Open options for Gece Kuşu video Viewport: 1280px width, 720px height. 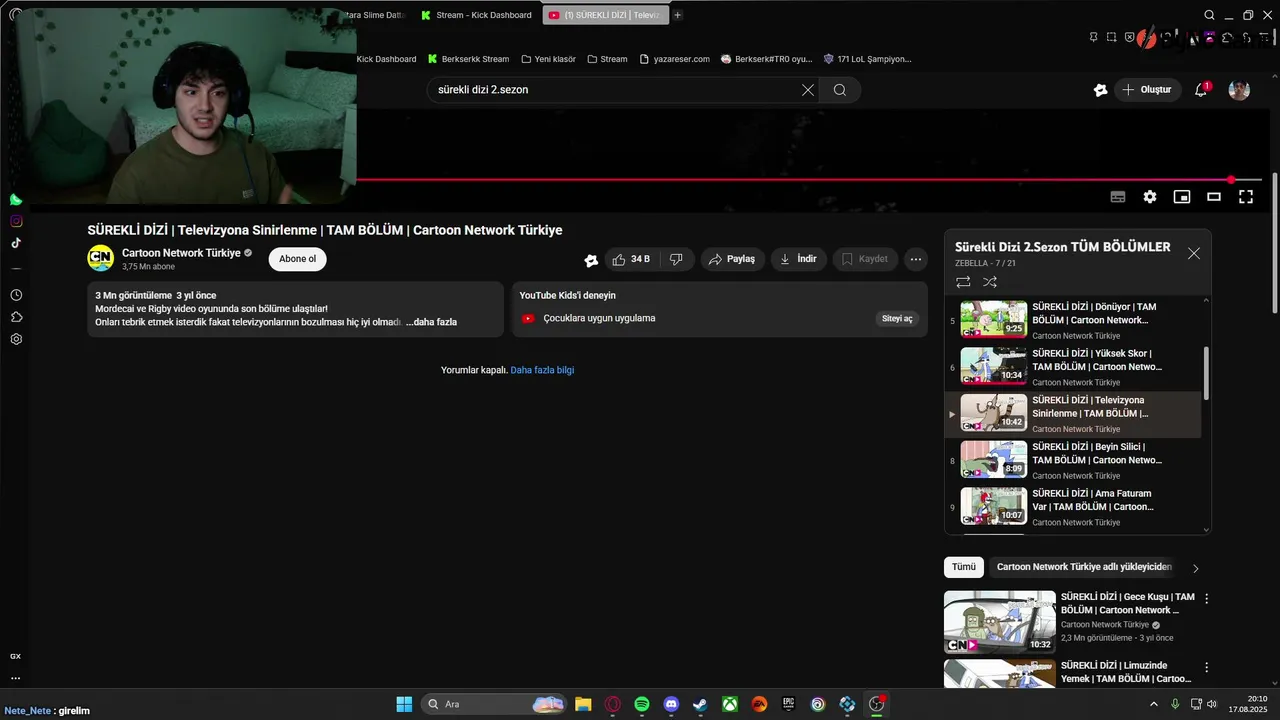1206,598
